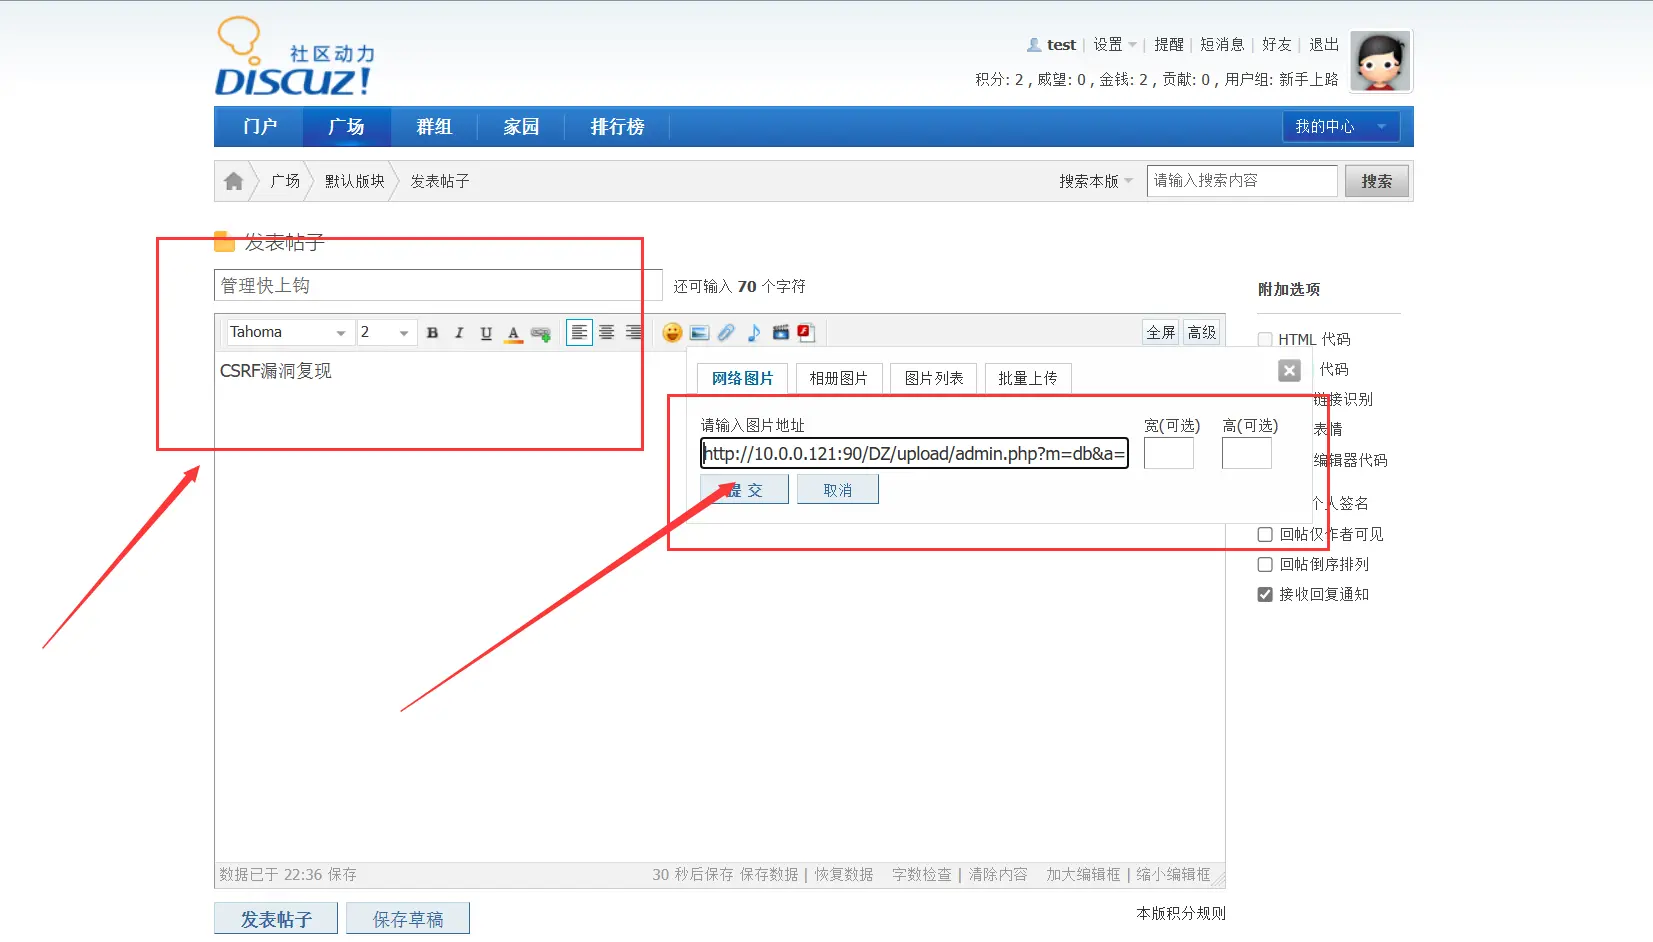The width and height of the screenshot is (1653, 942).
Task: Insert Flash with the red icon
Action: tap(806, 332)
